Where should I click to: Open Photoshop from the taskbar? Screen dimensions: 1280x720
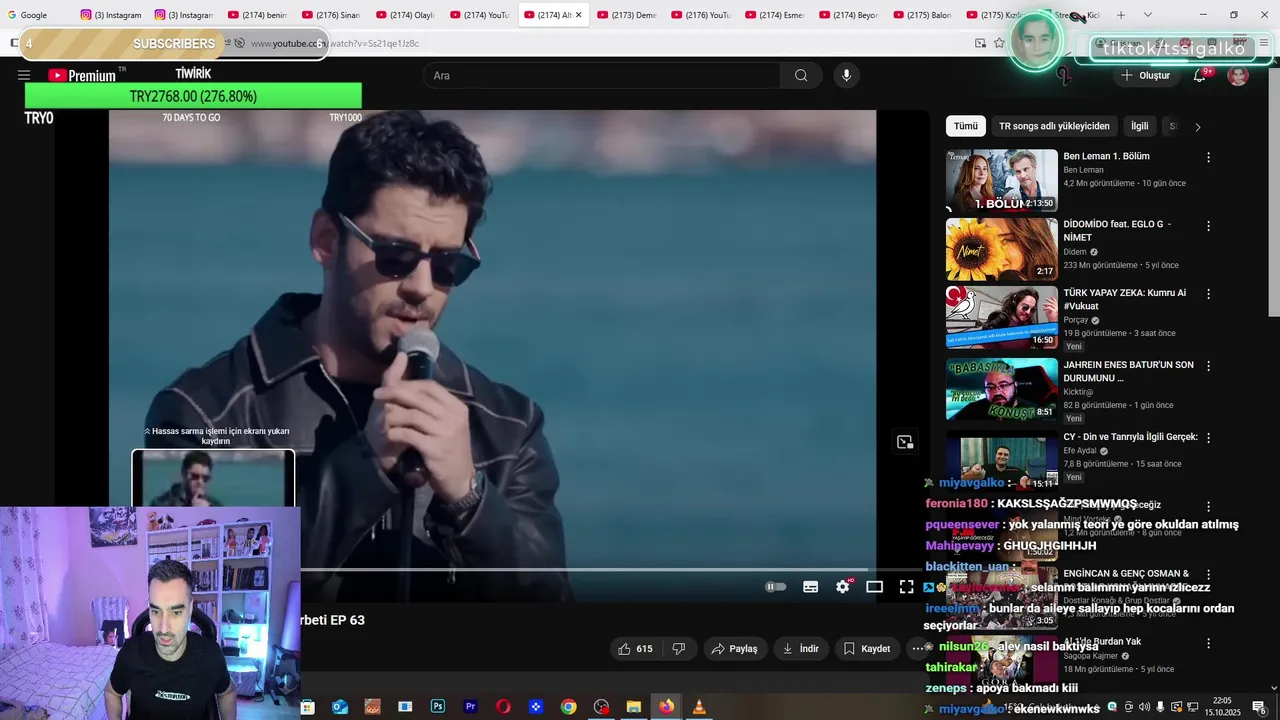pos(437,707)
